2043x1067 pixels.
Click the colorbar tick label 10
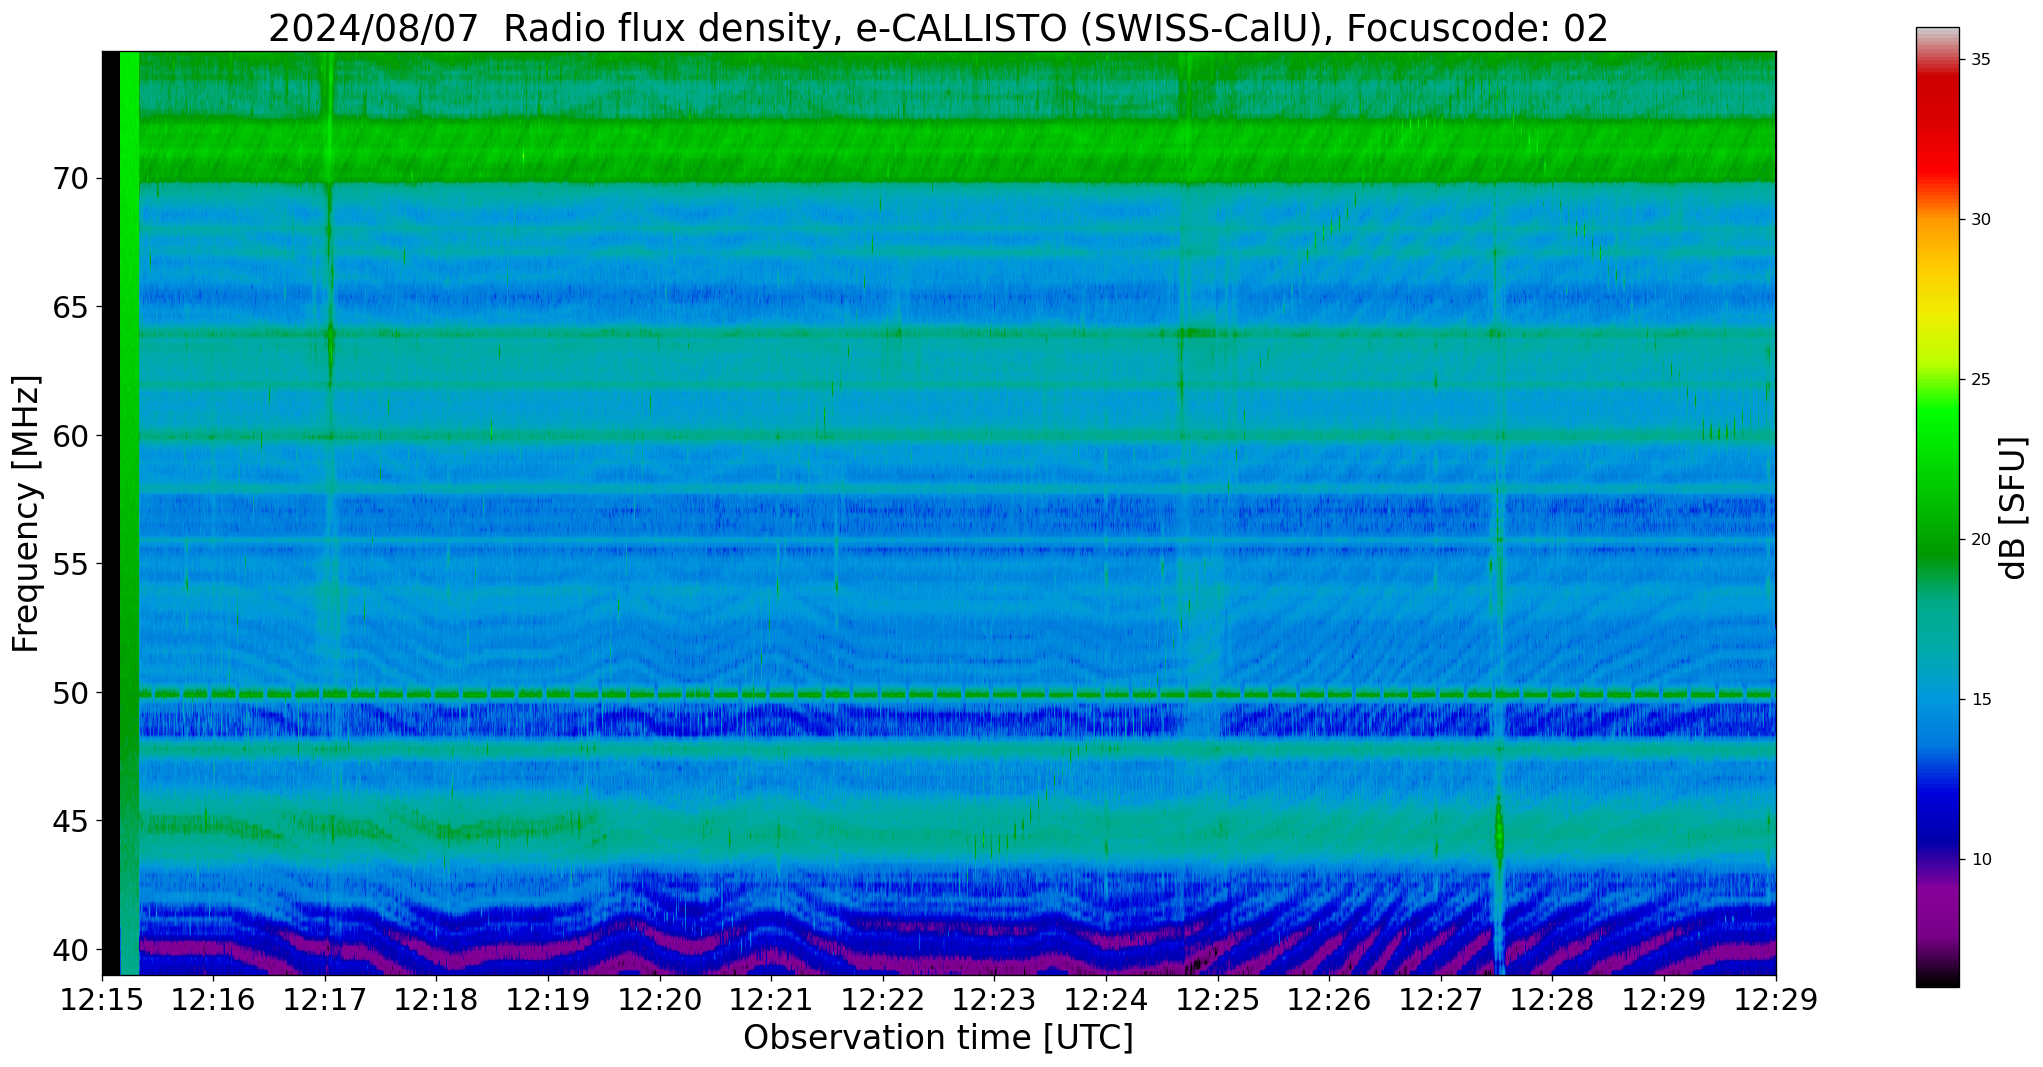click(x=1980, y=860)
